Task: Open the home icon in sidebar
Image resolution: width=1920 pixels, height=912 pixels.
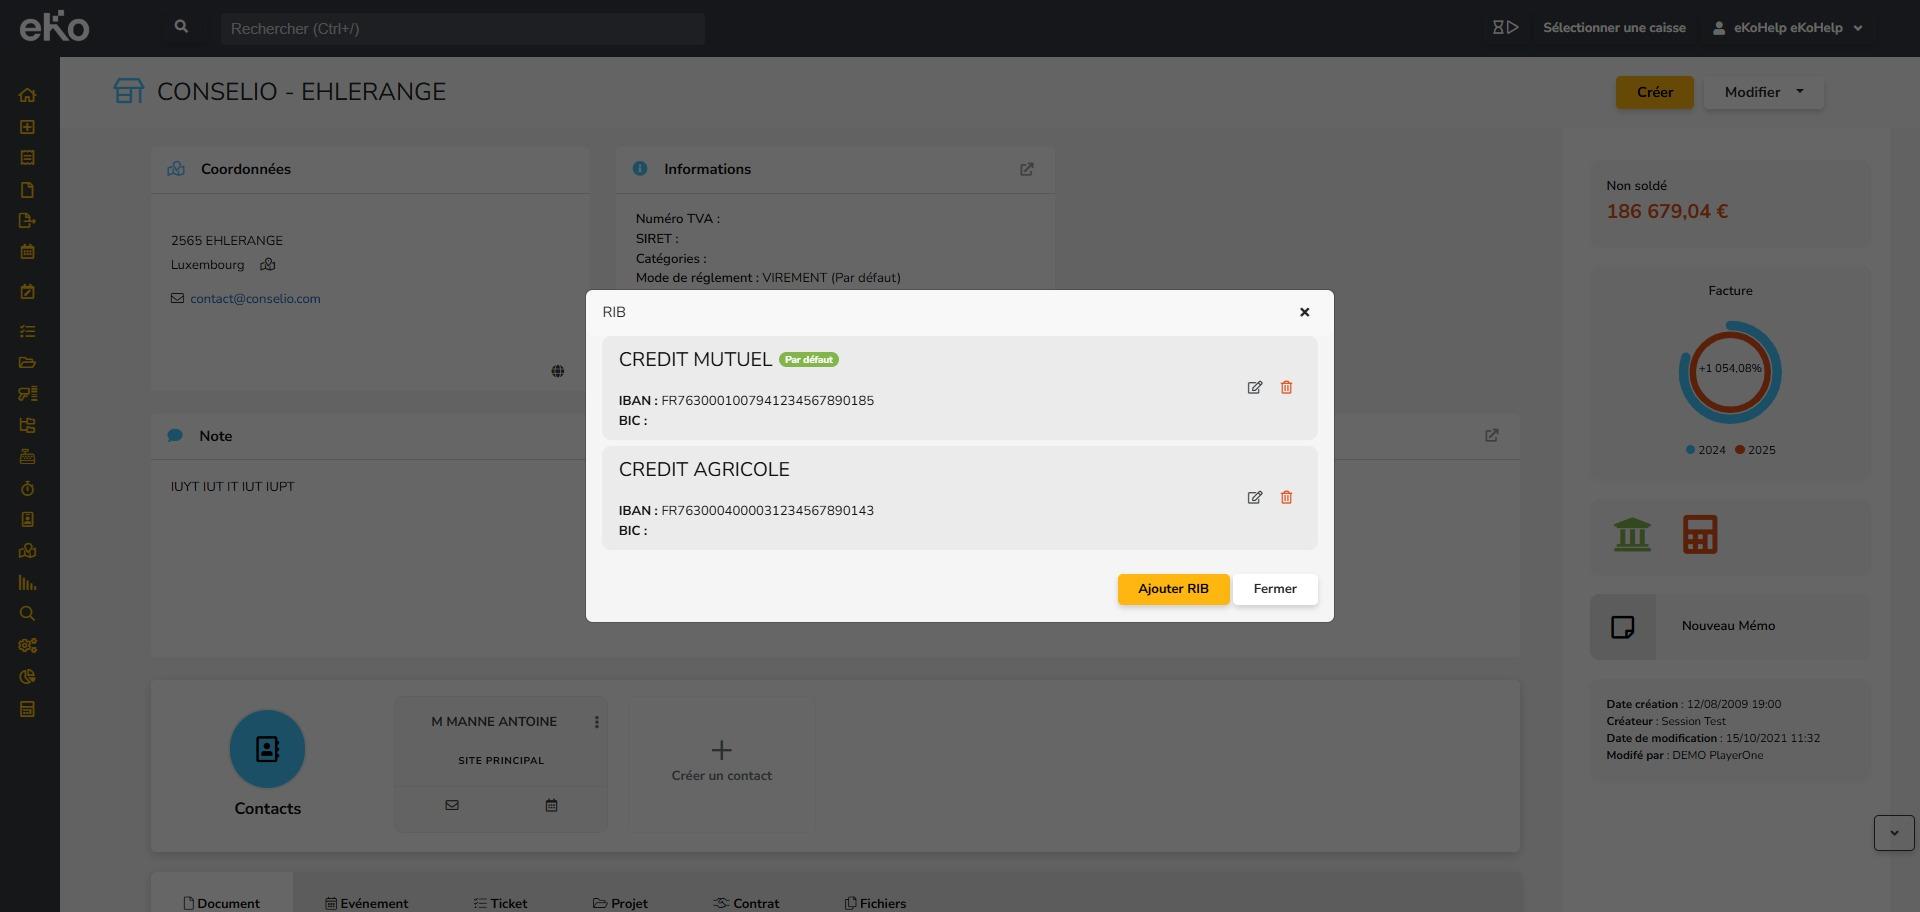Action: click(x=27, y=96)
